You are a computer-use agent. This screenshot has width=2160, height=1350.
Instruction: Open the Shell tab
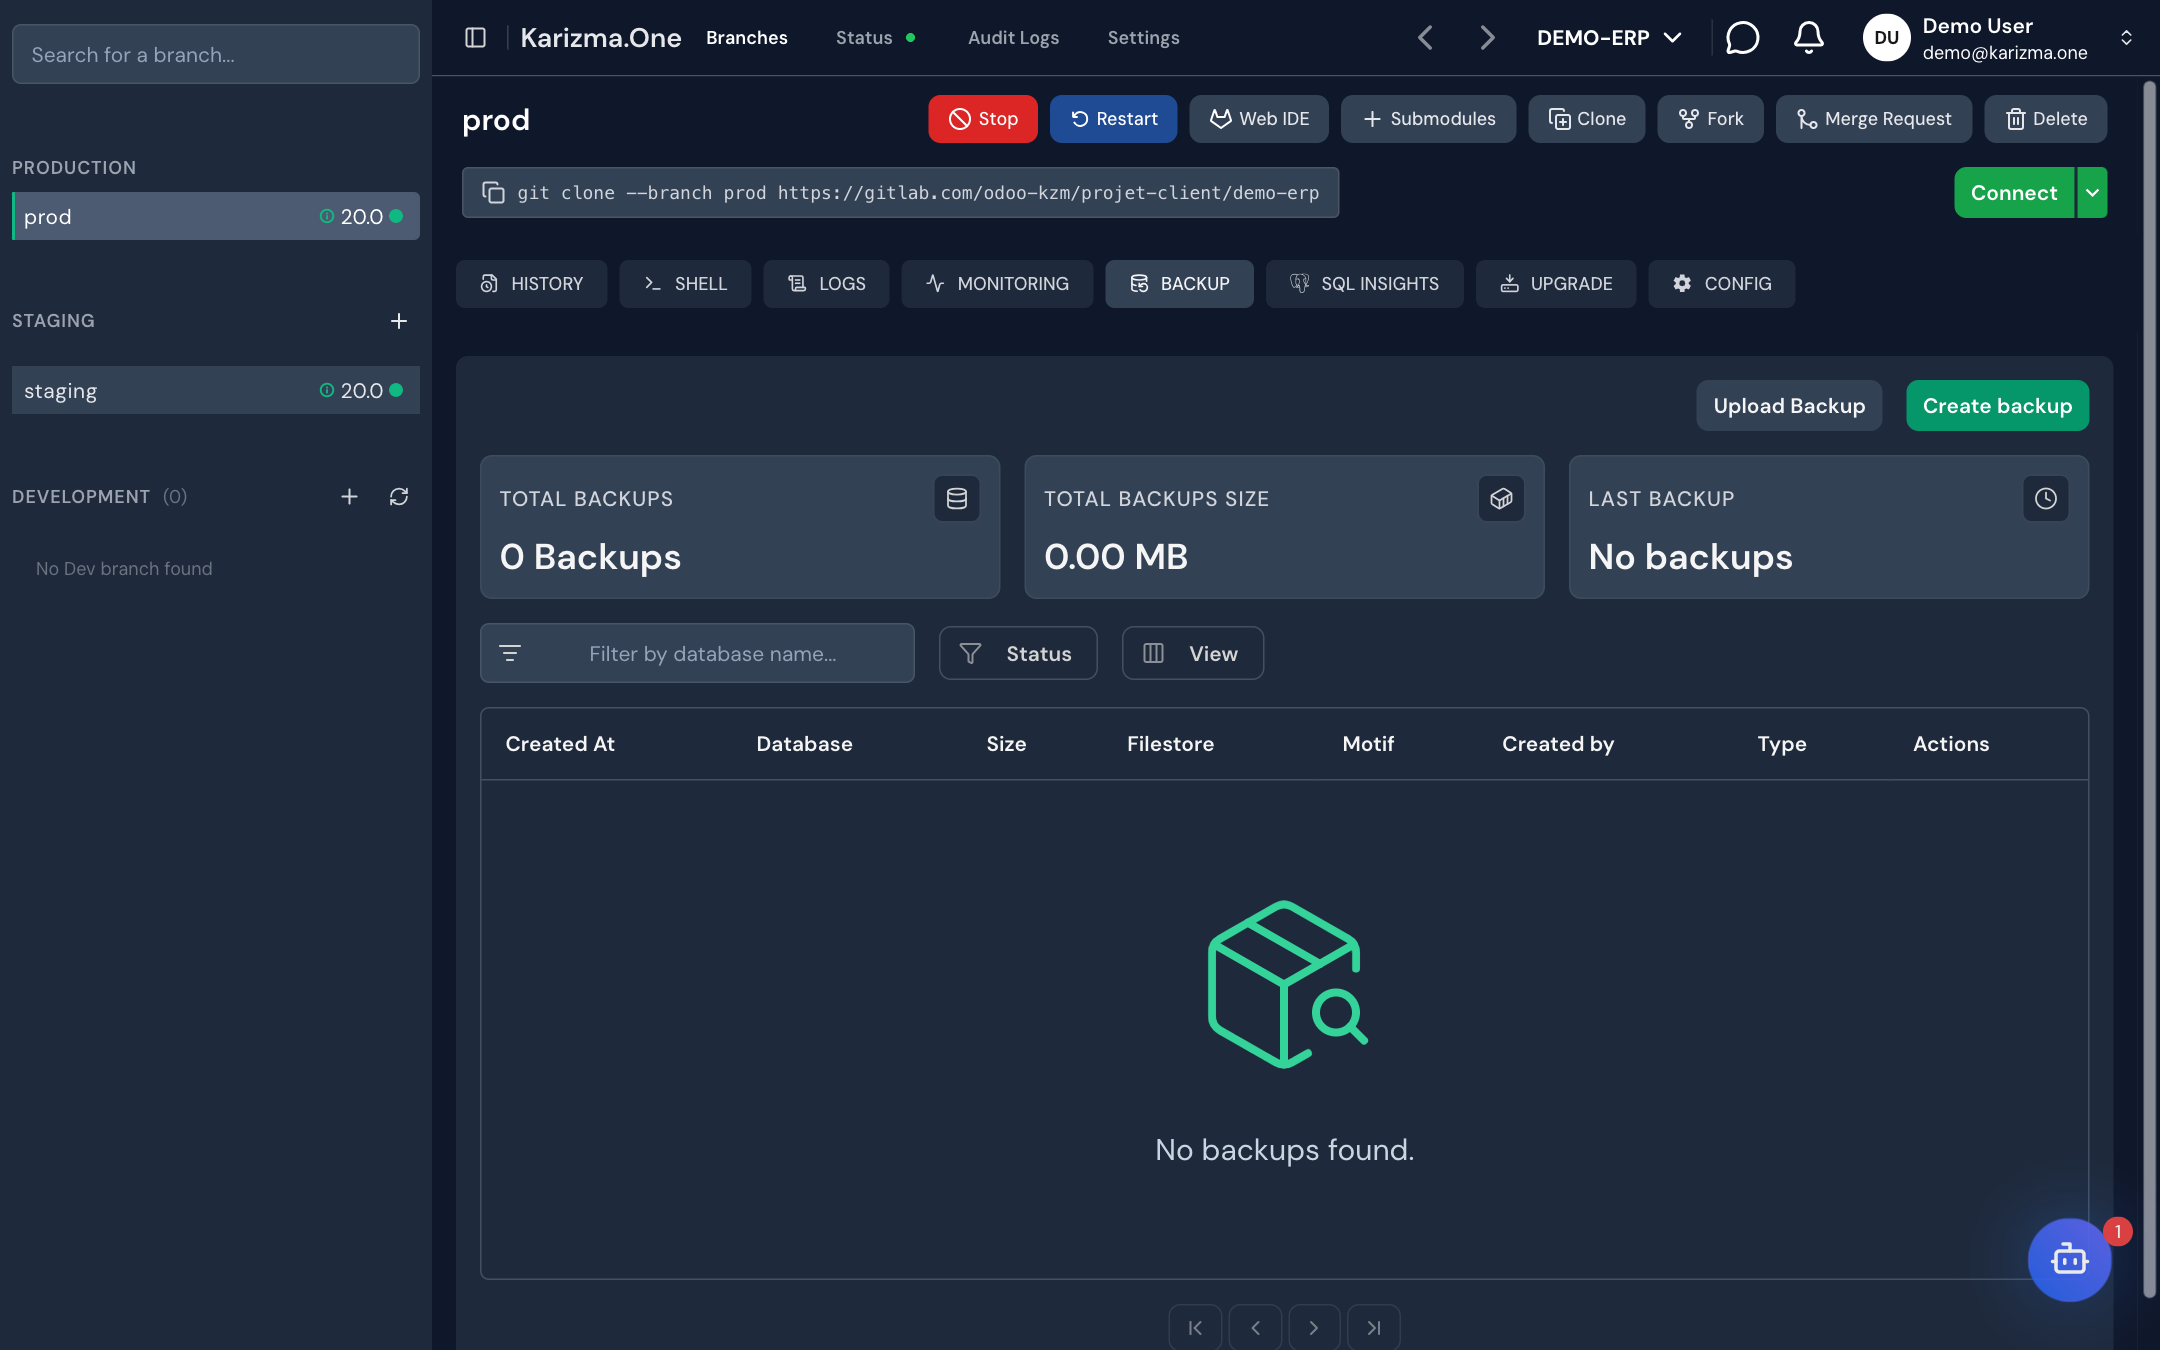tap(685, 284)
